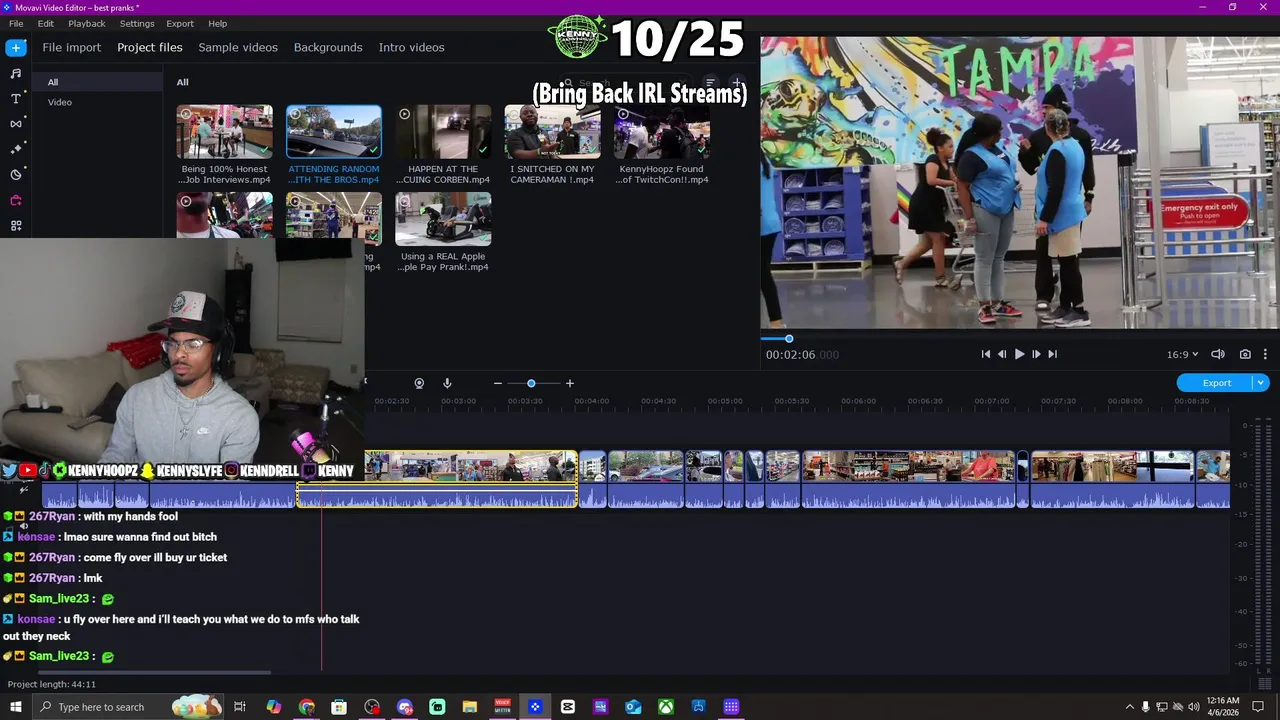Mute preview using the volume speaker icon

point(1218,354)
